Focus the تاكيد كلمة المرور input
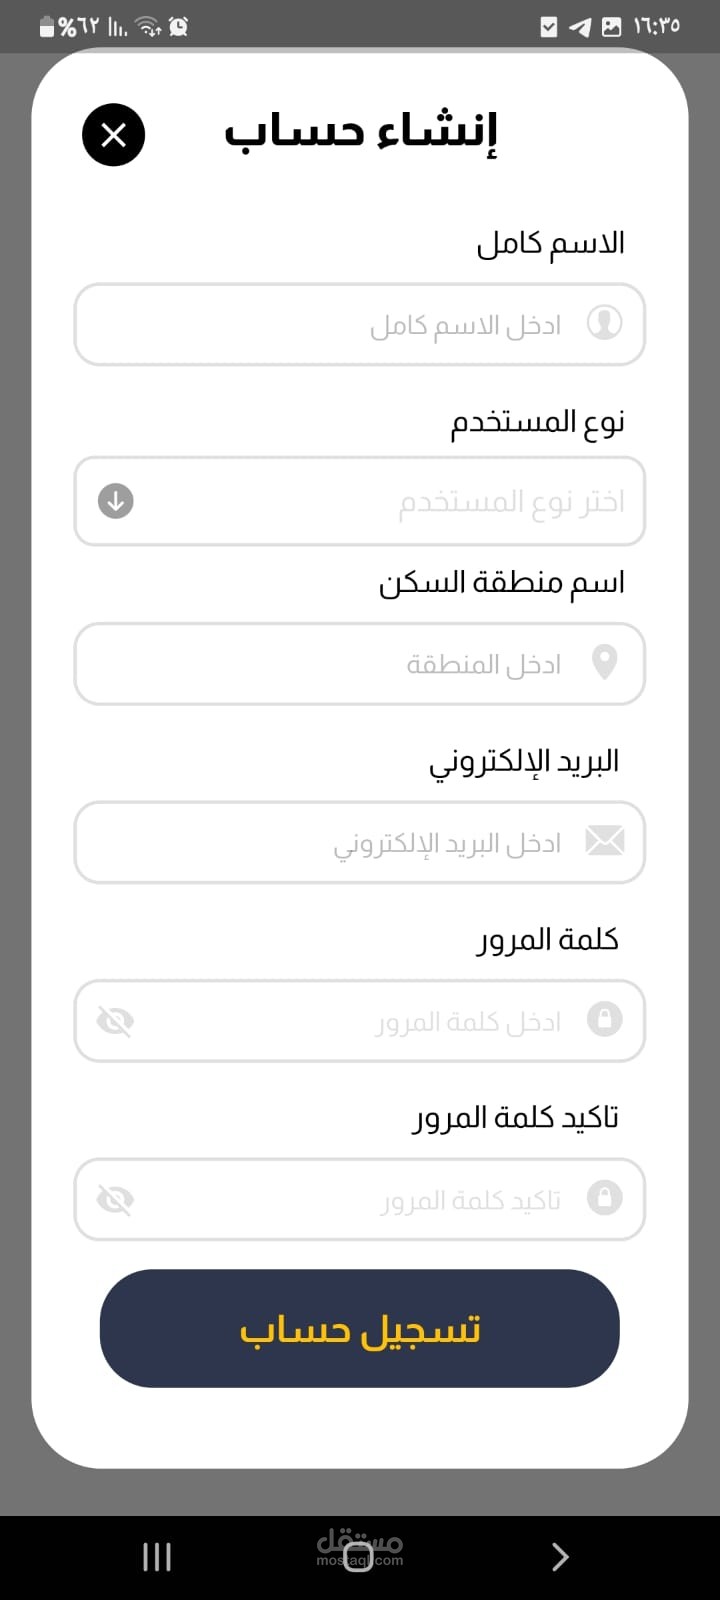This screenshot has width=720, height=1600. [400, 1199]
